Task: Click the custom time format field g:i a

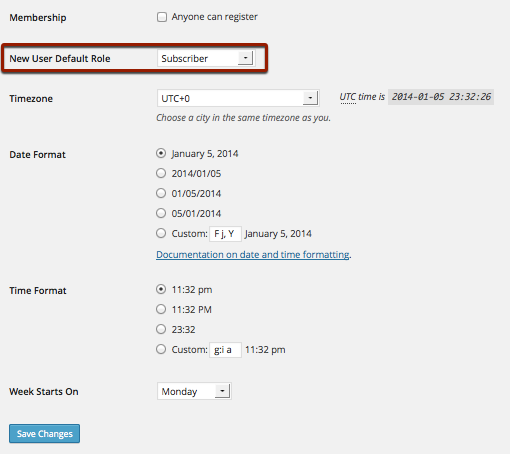Action: tap(225, 350)
